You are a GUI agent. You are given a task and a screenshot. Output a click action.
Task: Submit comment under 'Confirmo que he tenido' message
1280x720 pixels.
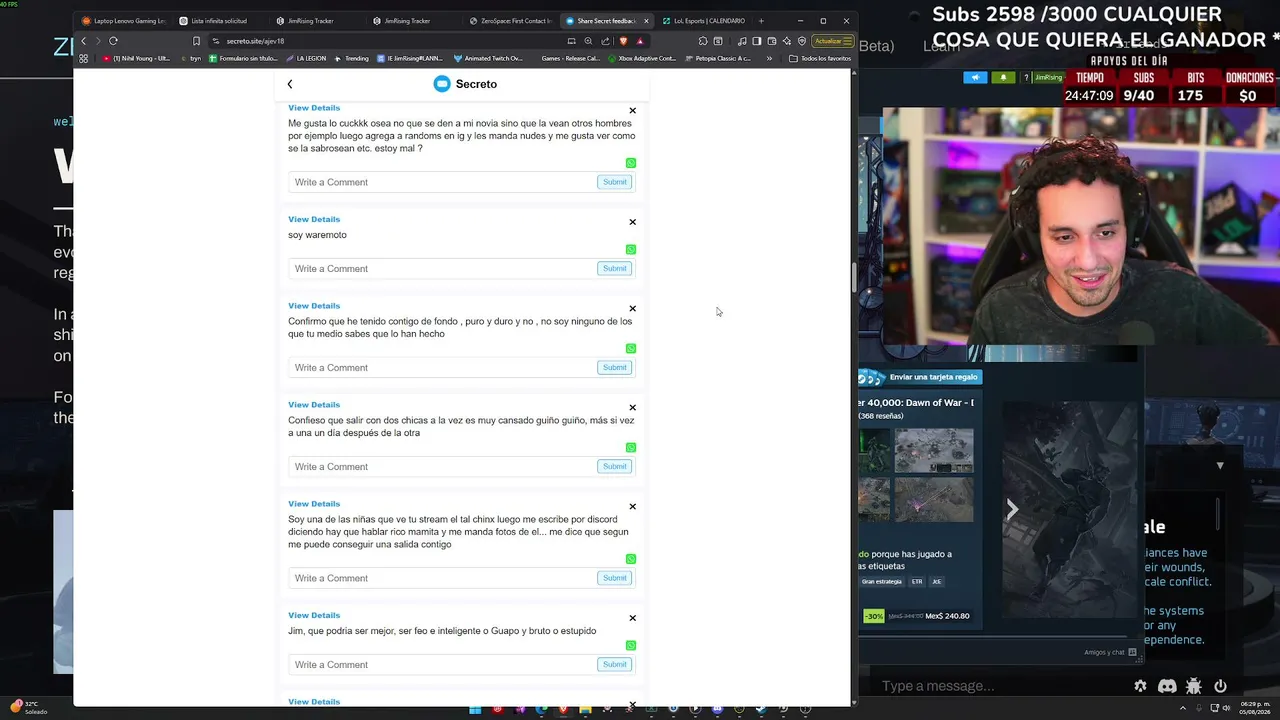[614, 367]
